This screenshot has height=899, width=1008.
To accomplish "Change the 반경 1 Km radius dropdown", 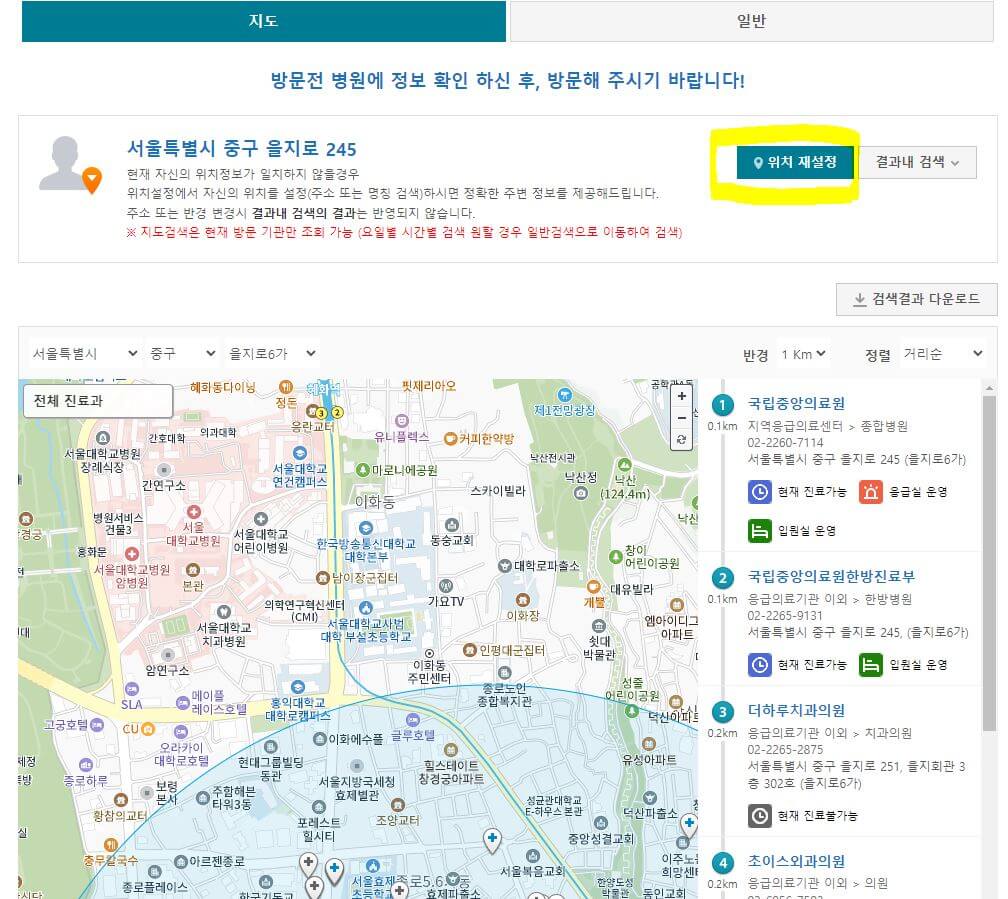I will tap(804, 354).
